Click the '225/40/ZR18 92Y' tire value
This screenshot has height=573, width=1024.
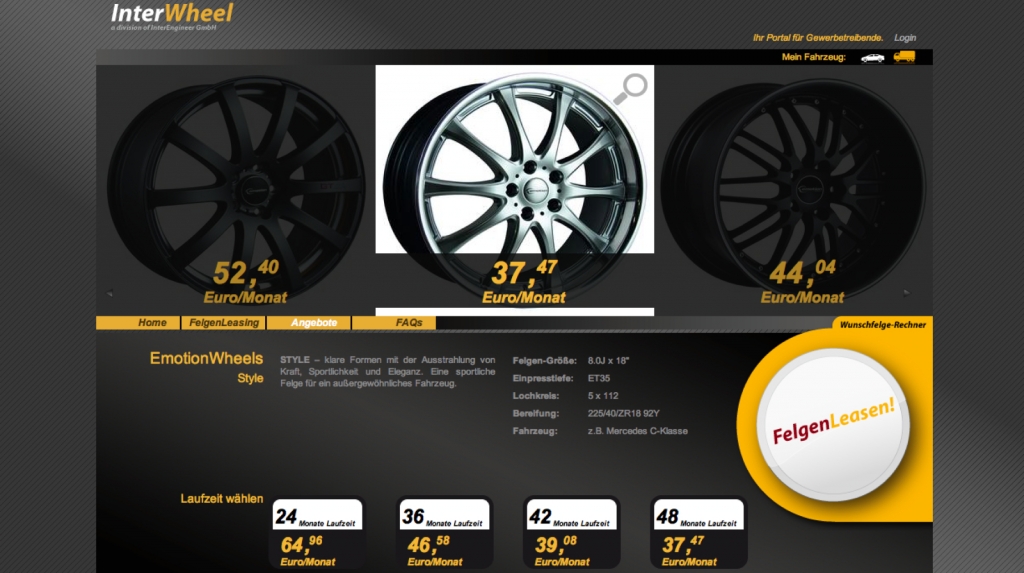click(x=624, y=414)
